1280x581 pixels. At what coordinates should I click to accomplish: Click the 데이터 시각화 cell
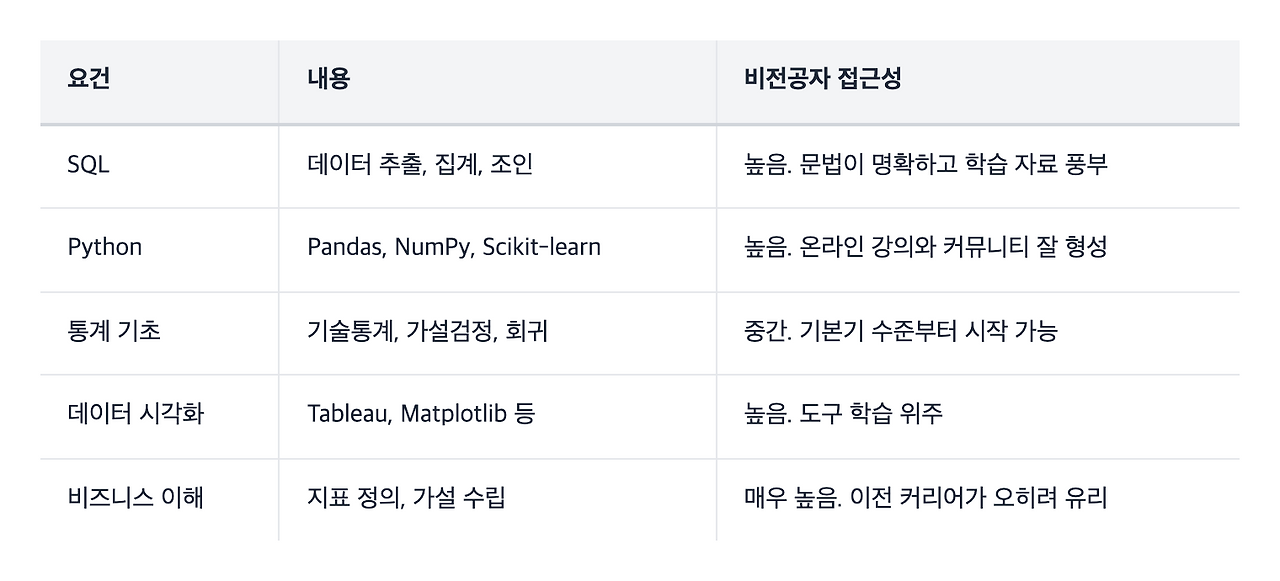click(x=159, y=416)
